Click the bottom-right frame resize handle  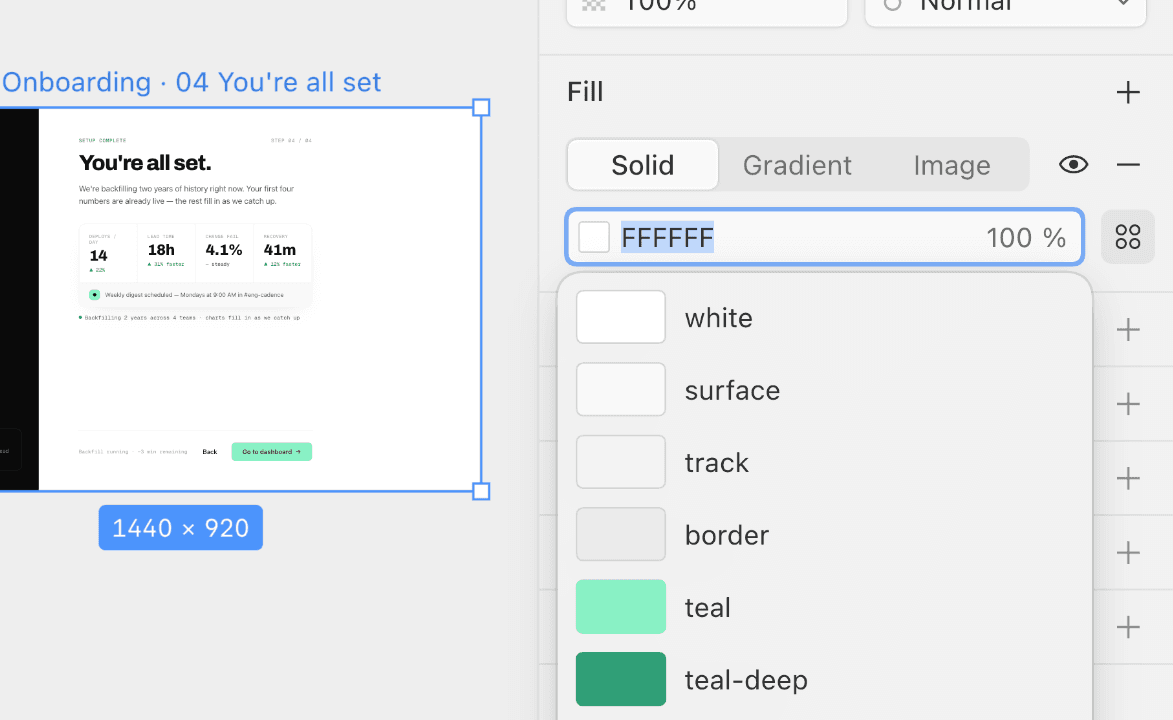coord(481,491)
